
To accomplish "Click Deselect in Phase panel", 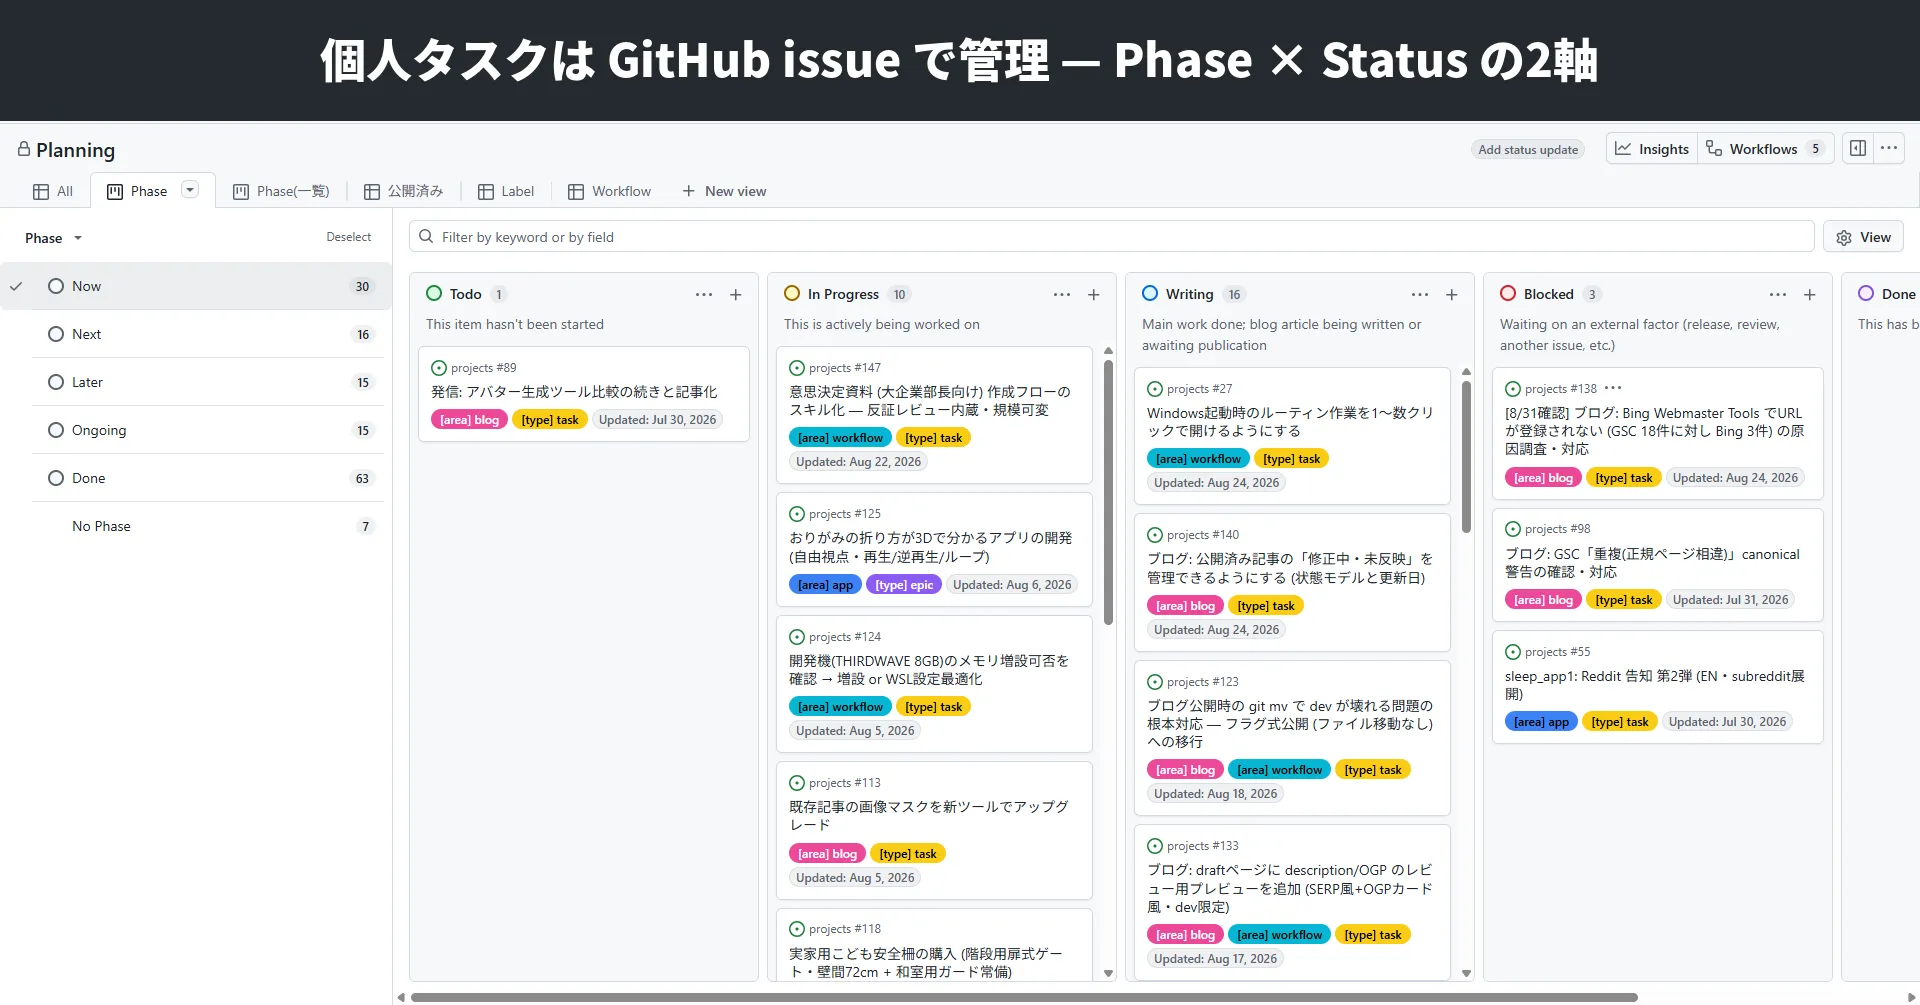I will pos(348,237).
